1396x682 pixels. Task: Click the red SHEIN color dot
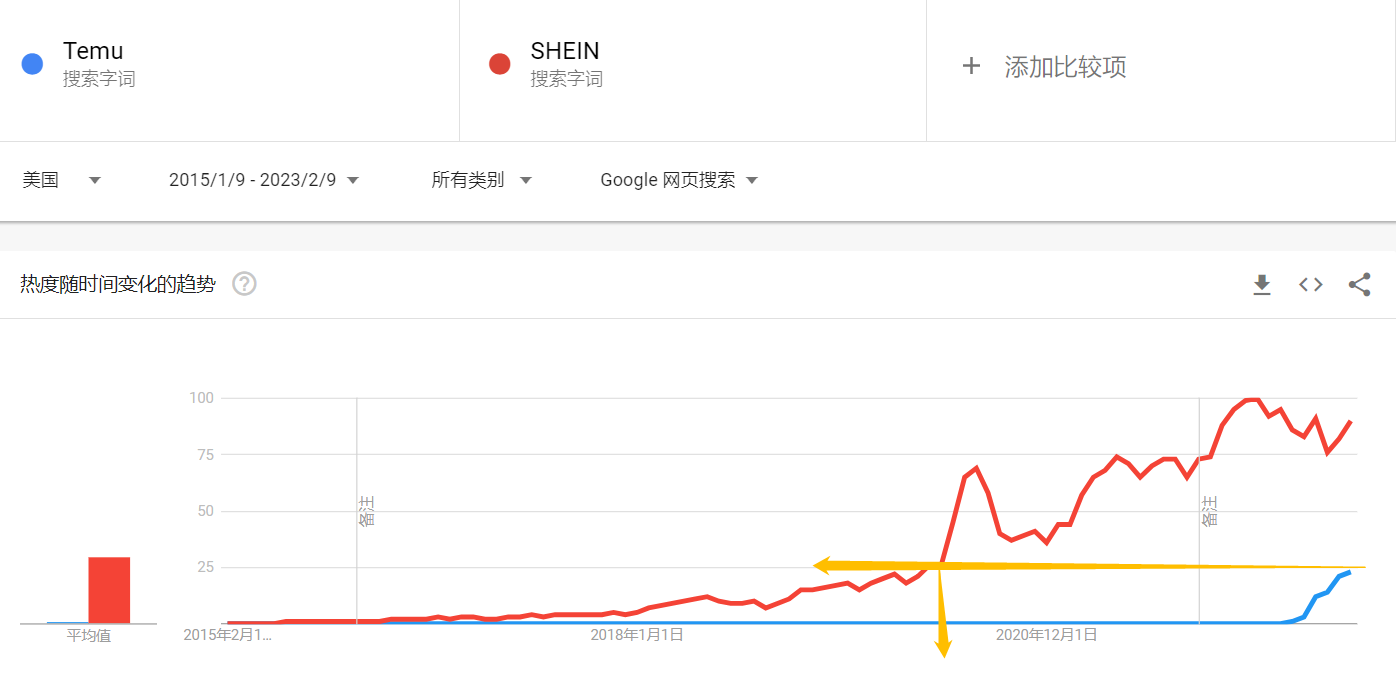click(499, 64)
